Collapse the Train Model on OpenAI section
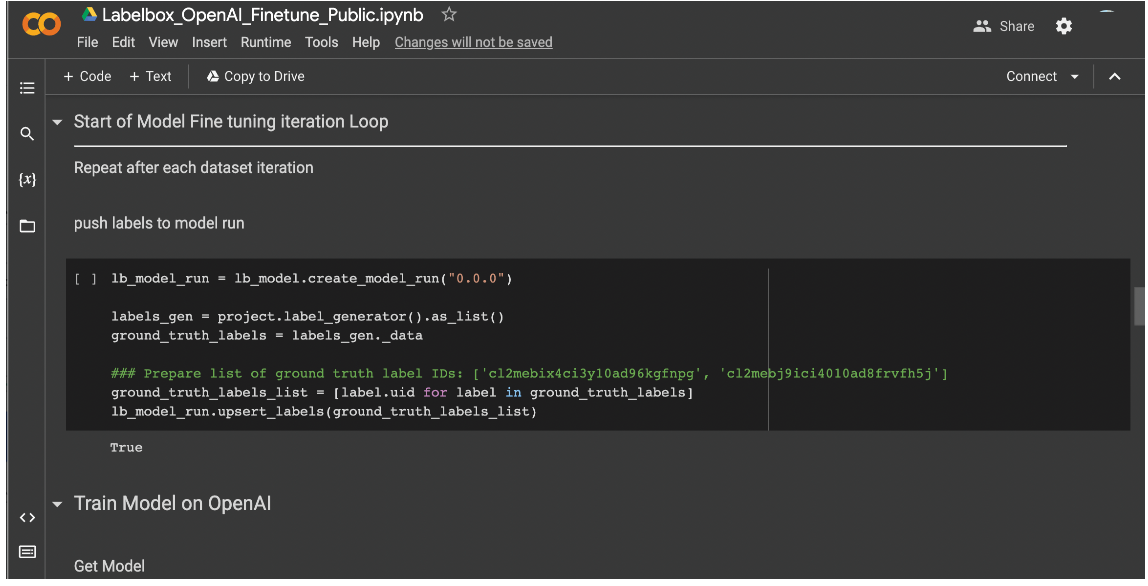Screen dimensions: 1148x586 57,504
